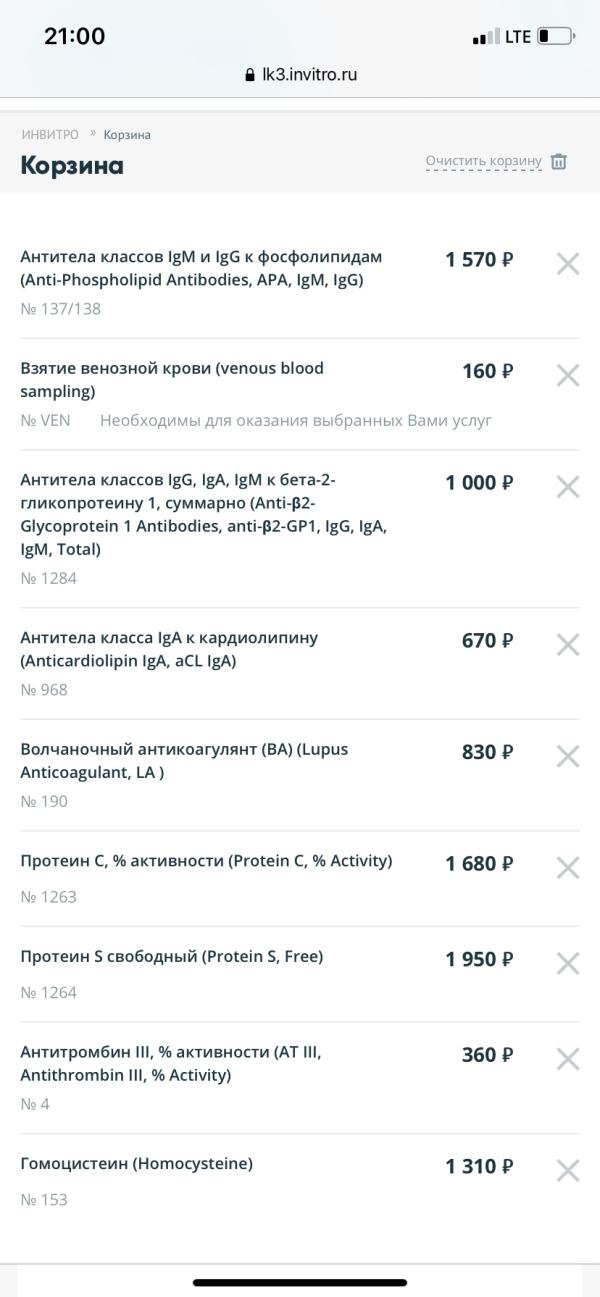Image resolution: width=600 pixels, height=1297 pixels.
Task: Remove Protein S Free from cart
Action: point(568,964)
